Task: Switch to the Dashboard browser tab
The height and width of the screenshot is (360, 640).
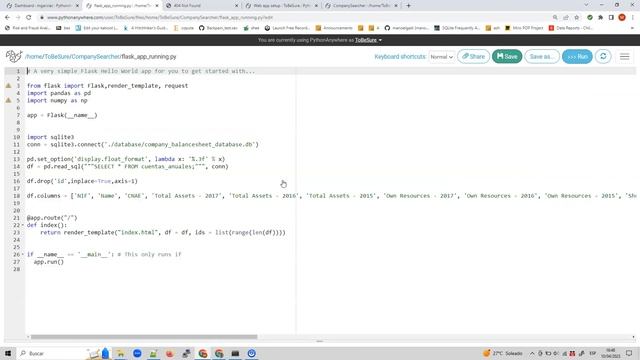Action: point(42,6)
